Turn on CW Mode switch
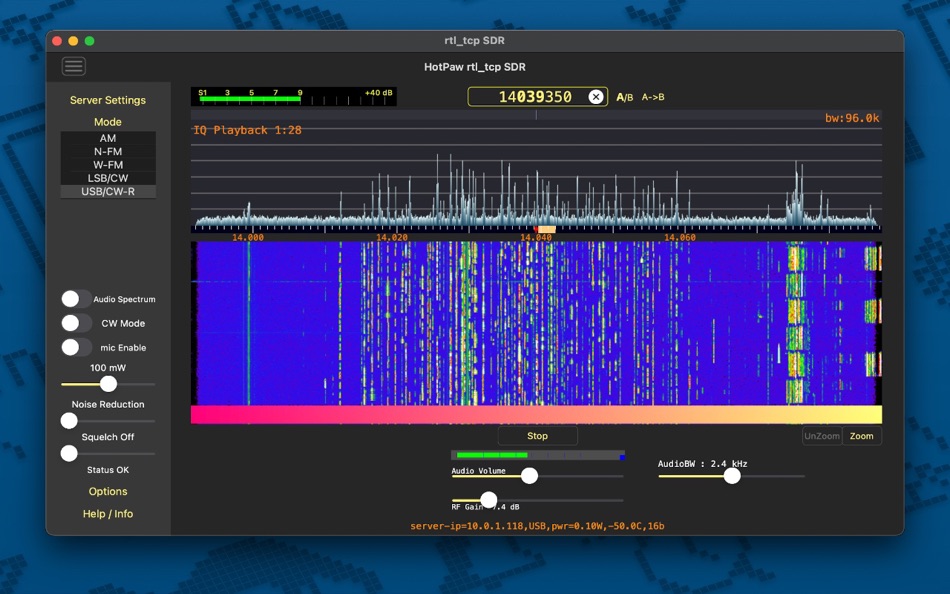The width and height of the screenshot is (950, 594). pyautogui.click(x=76, y=323)
